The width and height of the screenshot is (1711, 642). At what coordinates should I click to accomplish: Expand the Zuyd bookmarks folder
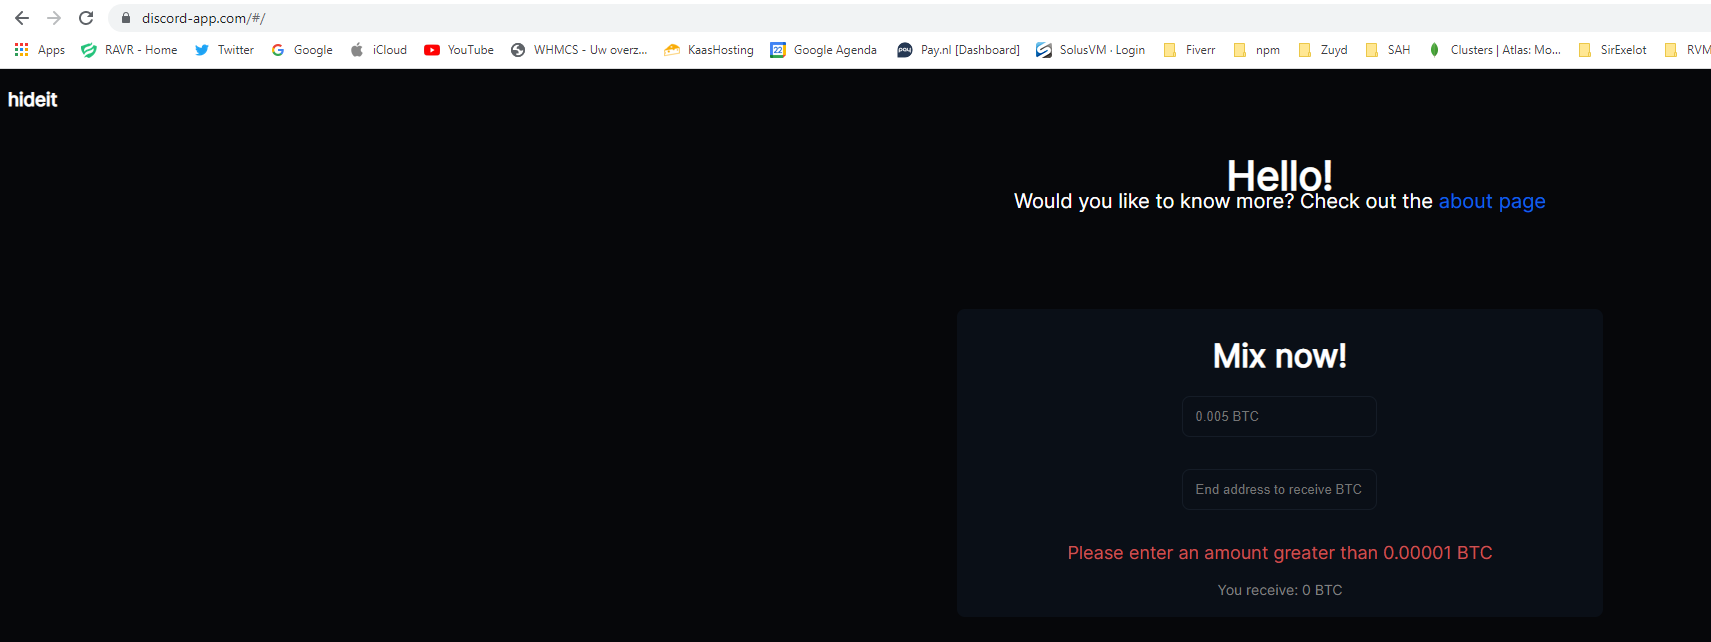click(x=1322, y=50)
